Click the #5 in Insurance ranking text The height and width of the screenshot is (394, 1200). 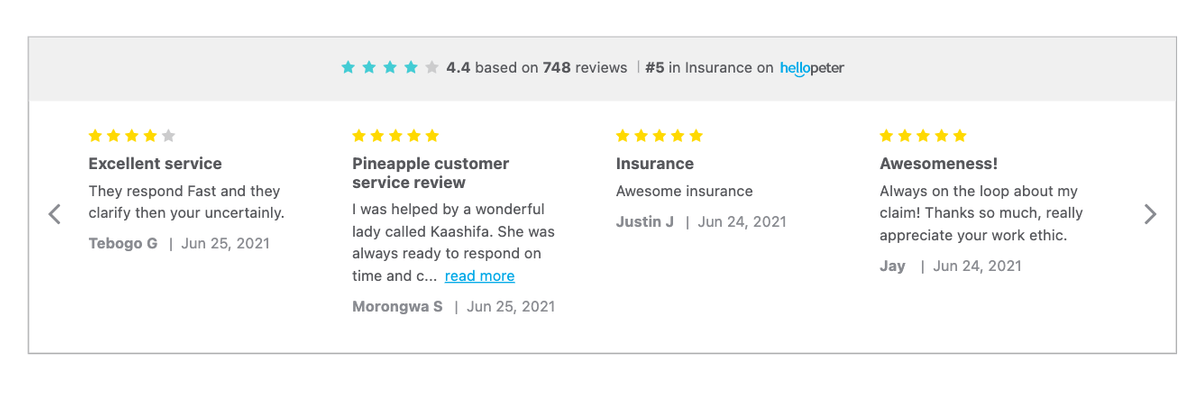tap(709, 68)
